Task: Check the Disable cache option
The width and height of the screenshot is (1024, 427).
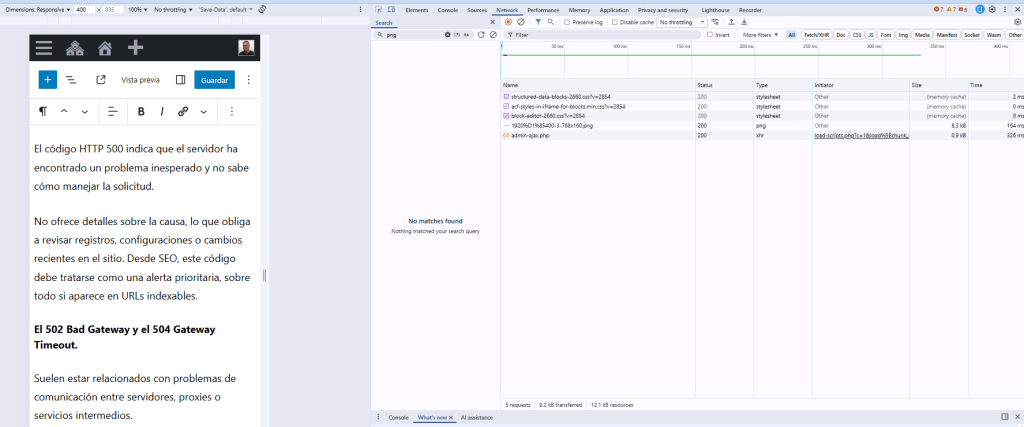Action: point(614,21)
